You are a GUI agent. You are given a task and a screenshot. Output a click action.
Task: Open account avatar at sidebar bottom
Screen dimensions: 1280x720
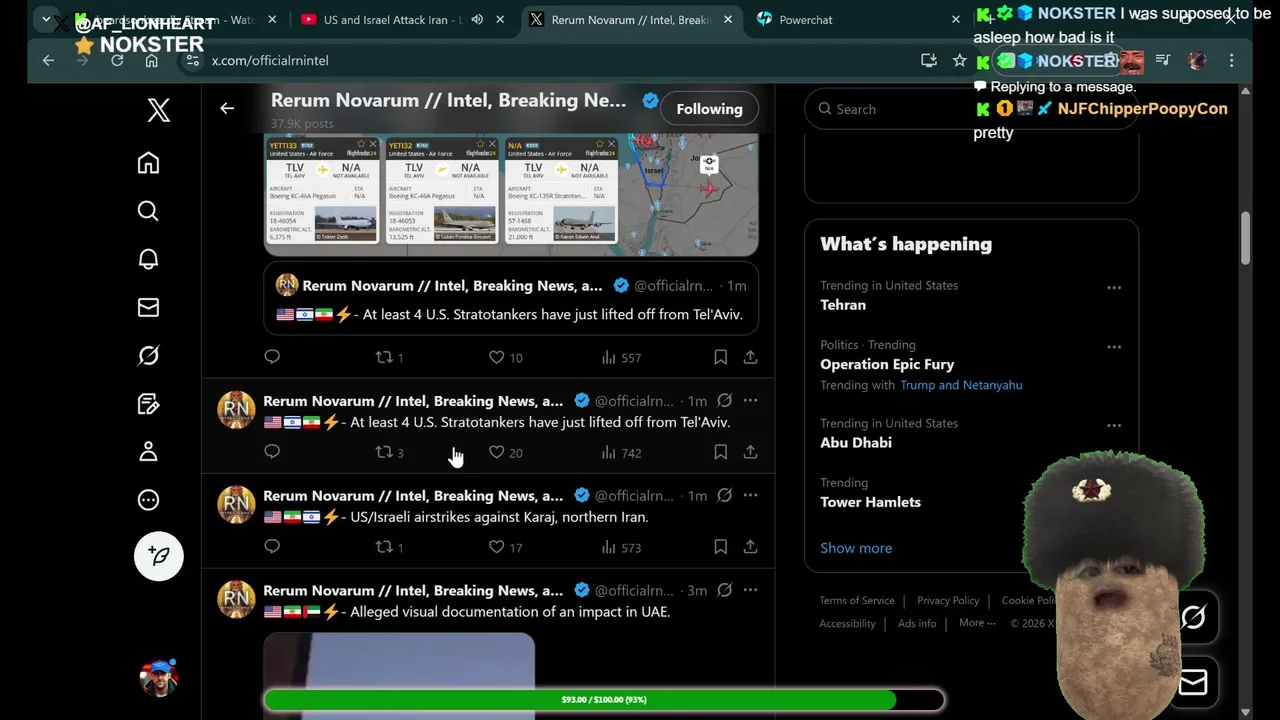158,678
